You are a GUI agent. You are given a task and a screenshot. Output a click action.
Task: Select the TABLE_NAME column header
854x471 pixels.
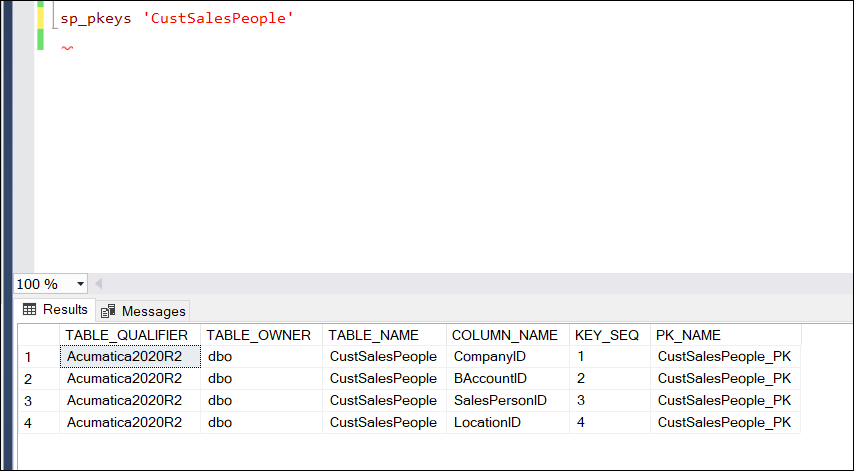coord(374,335)
